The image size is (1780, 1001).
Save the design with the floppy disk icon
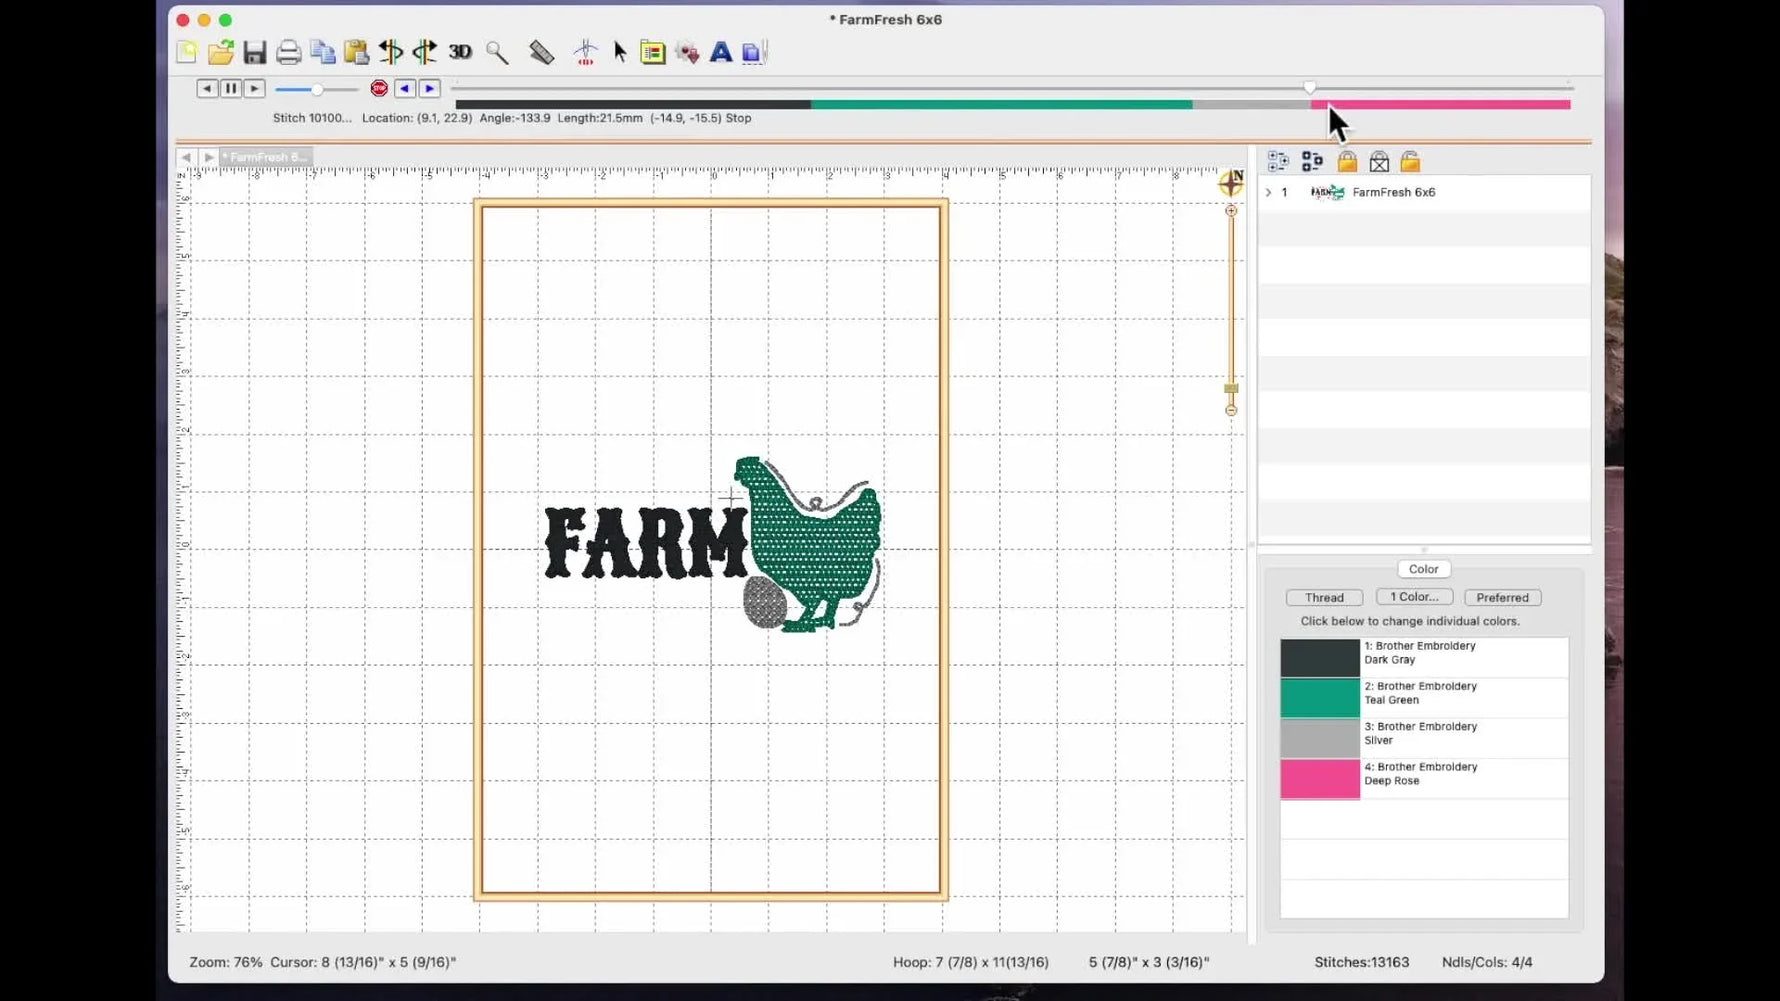[255, 53]
